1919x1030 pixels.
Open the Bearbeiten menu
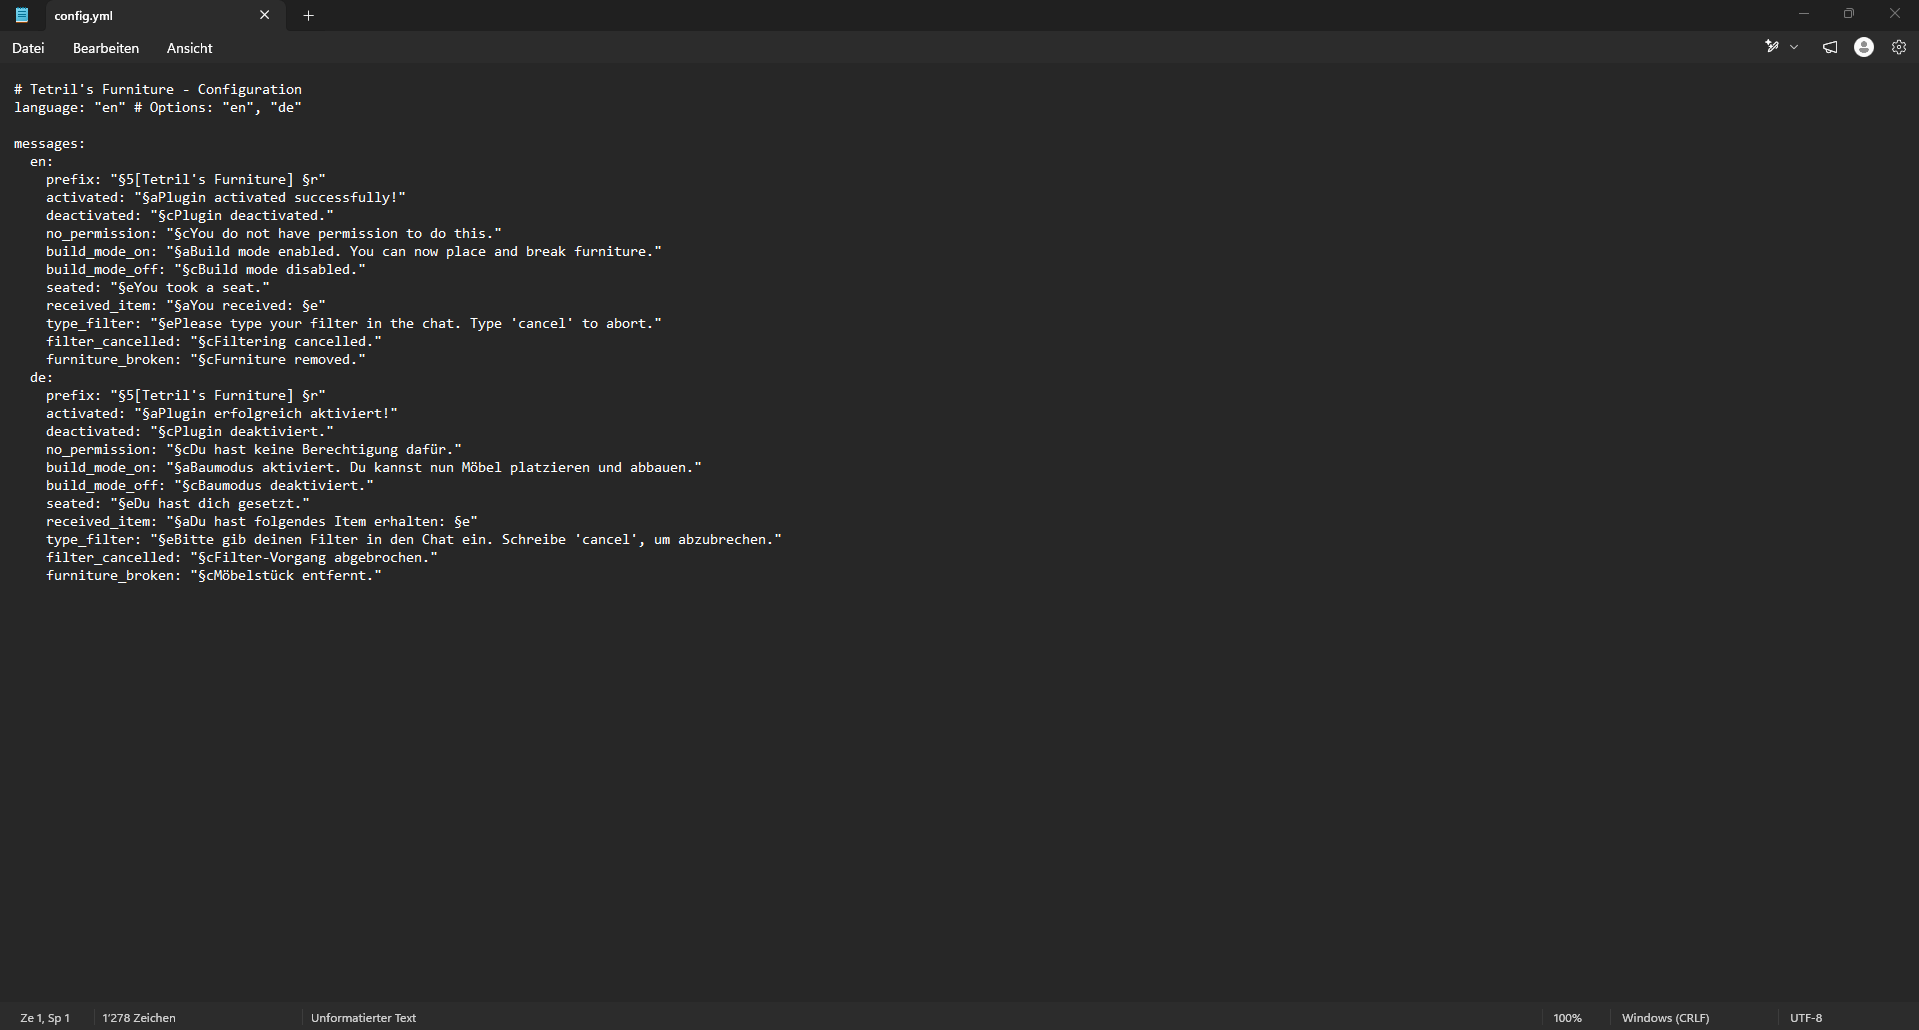106,48
